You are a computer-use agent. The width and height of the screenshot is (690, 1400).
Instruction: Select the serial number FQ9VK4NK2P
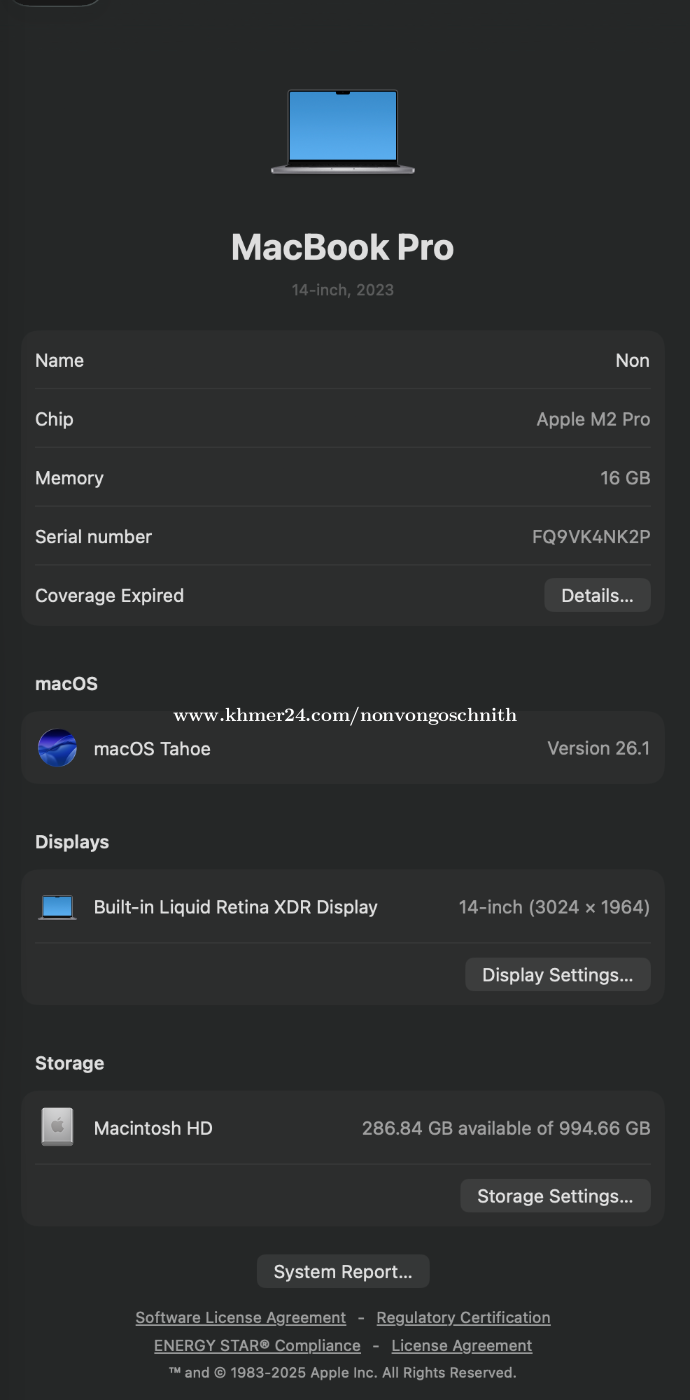click(591, 537)
